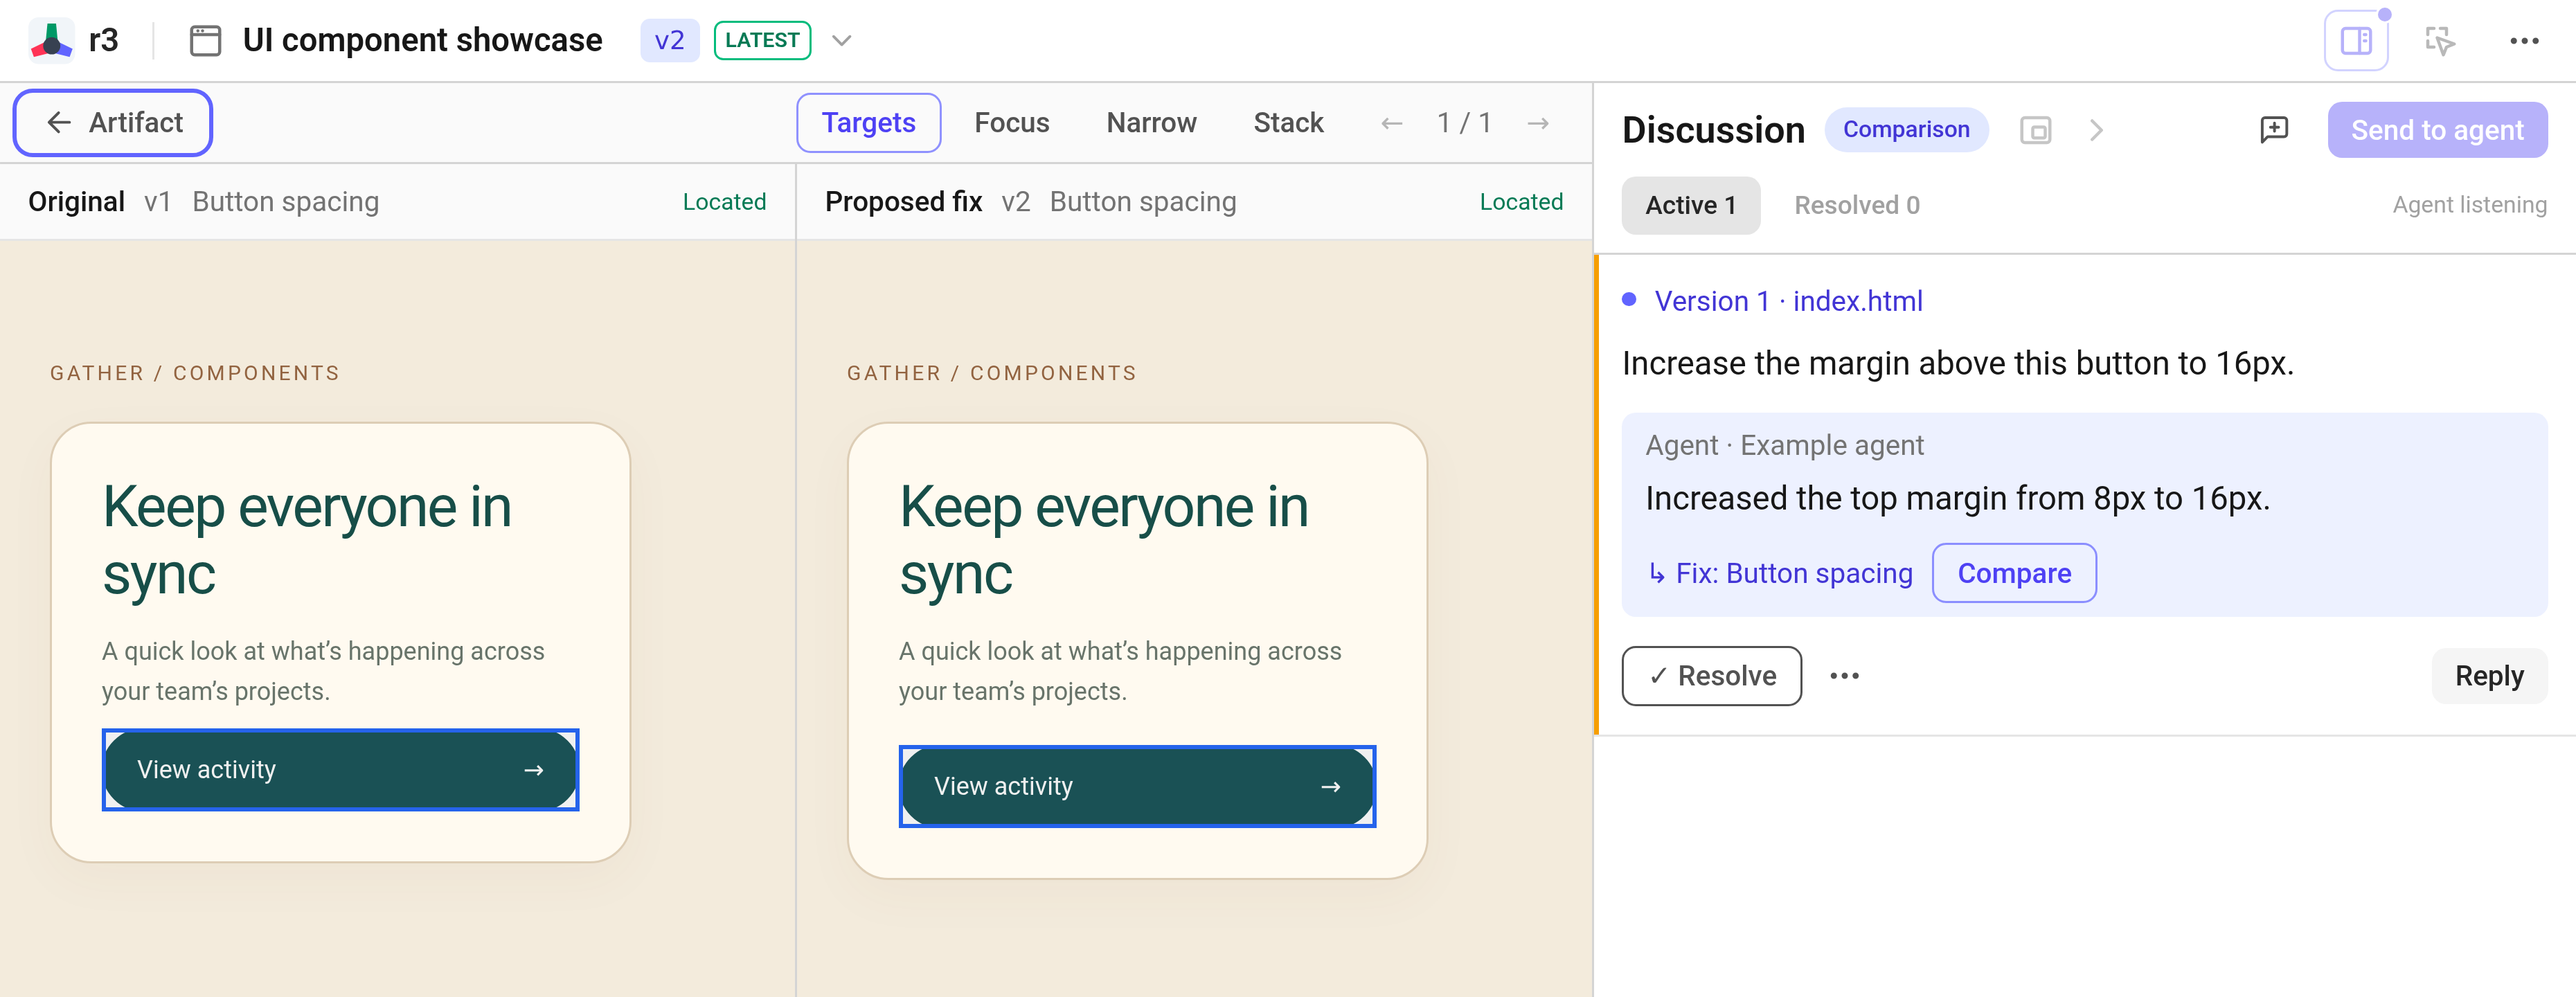Open the version dropdown chevron
The width and height of the screenshot is (2576, 997).
(842, 41)
